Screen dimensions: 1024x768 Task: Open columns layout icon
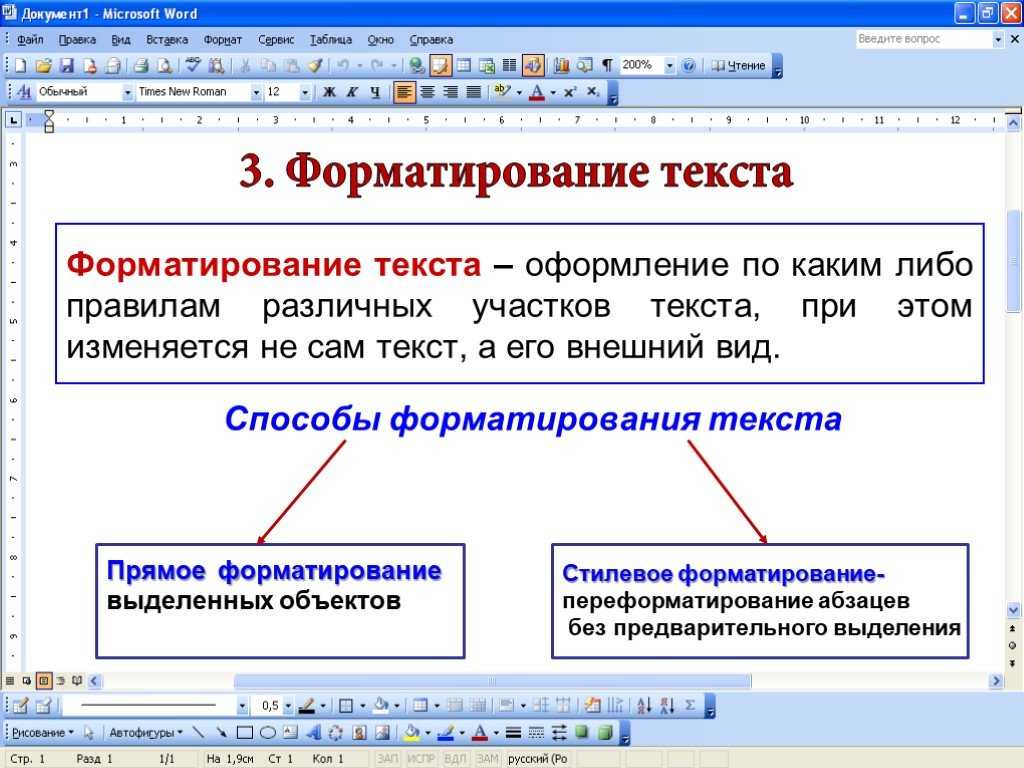509,65
